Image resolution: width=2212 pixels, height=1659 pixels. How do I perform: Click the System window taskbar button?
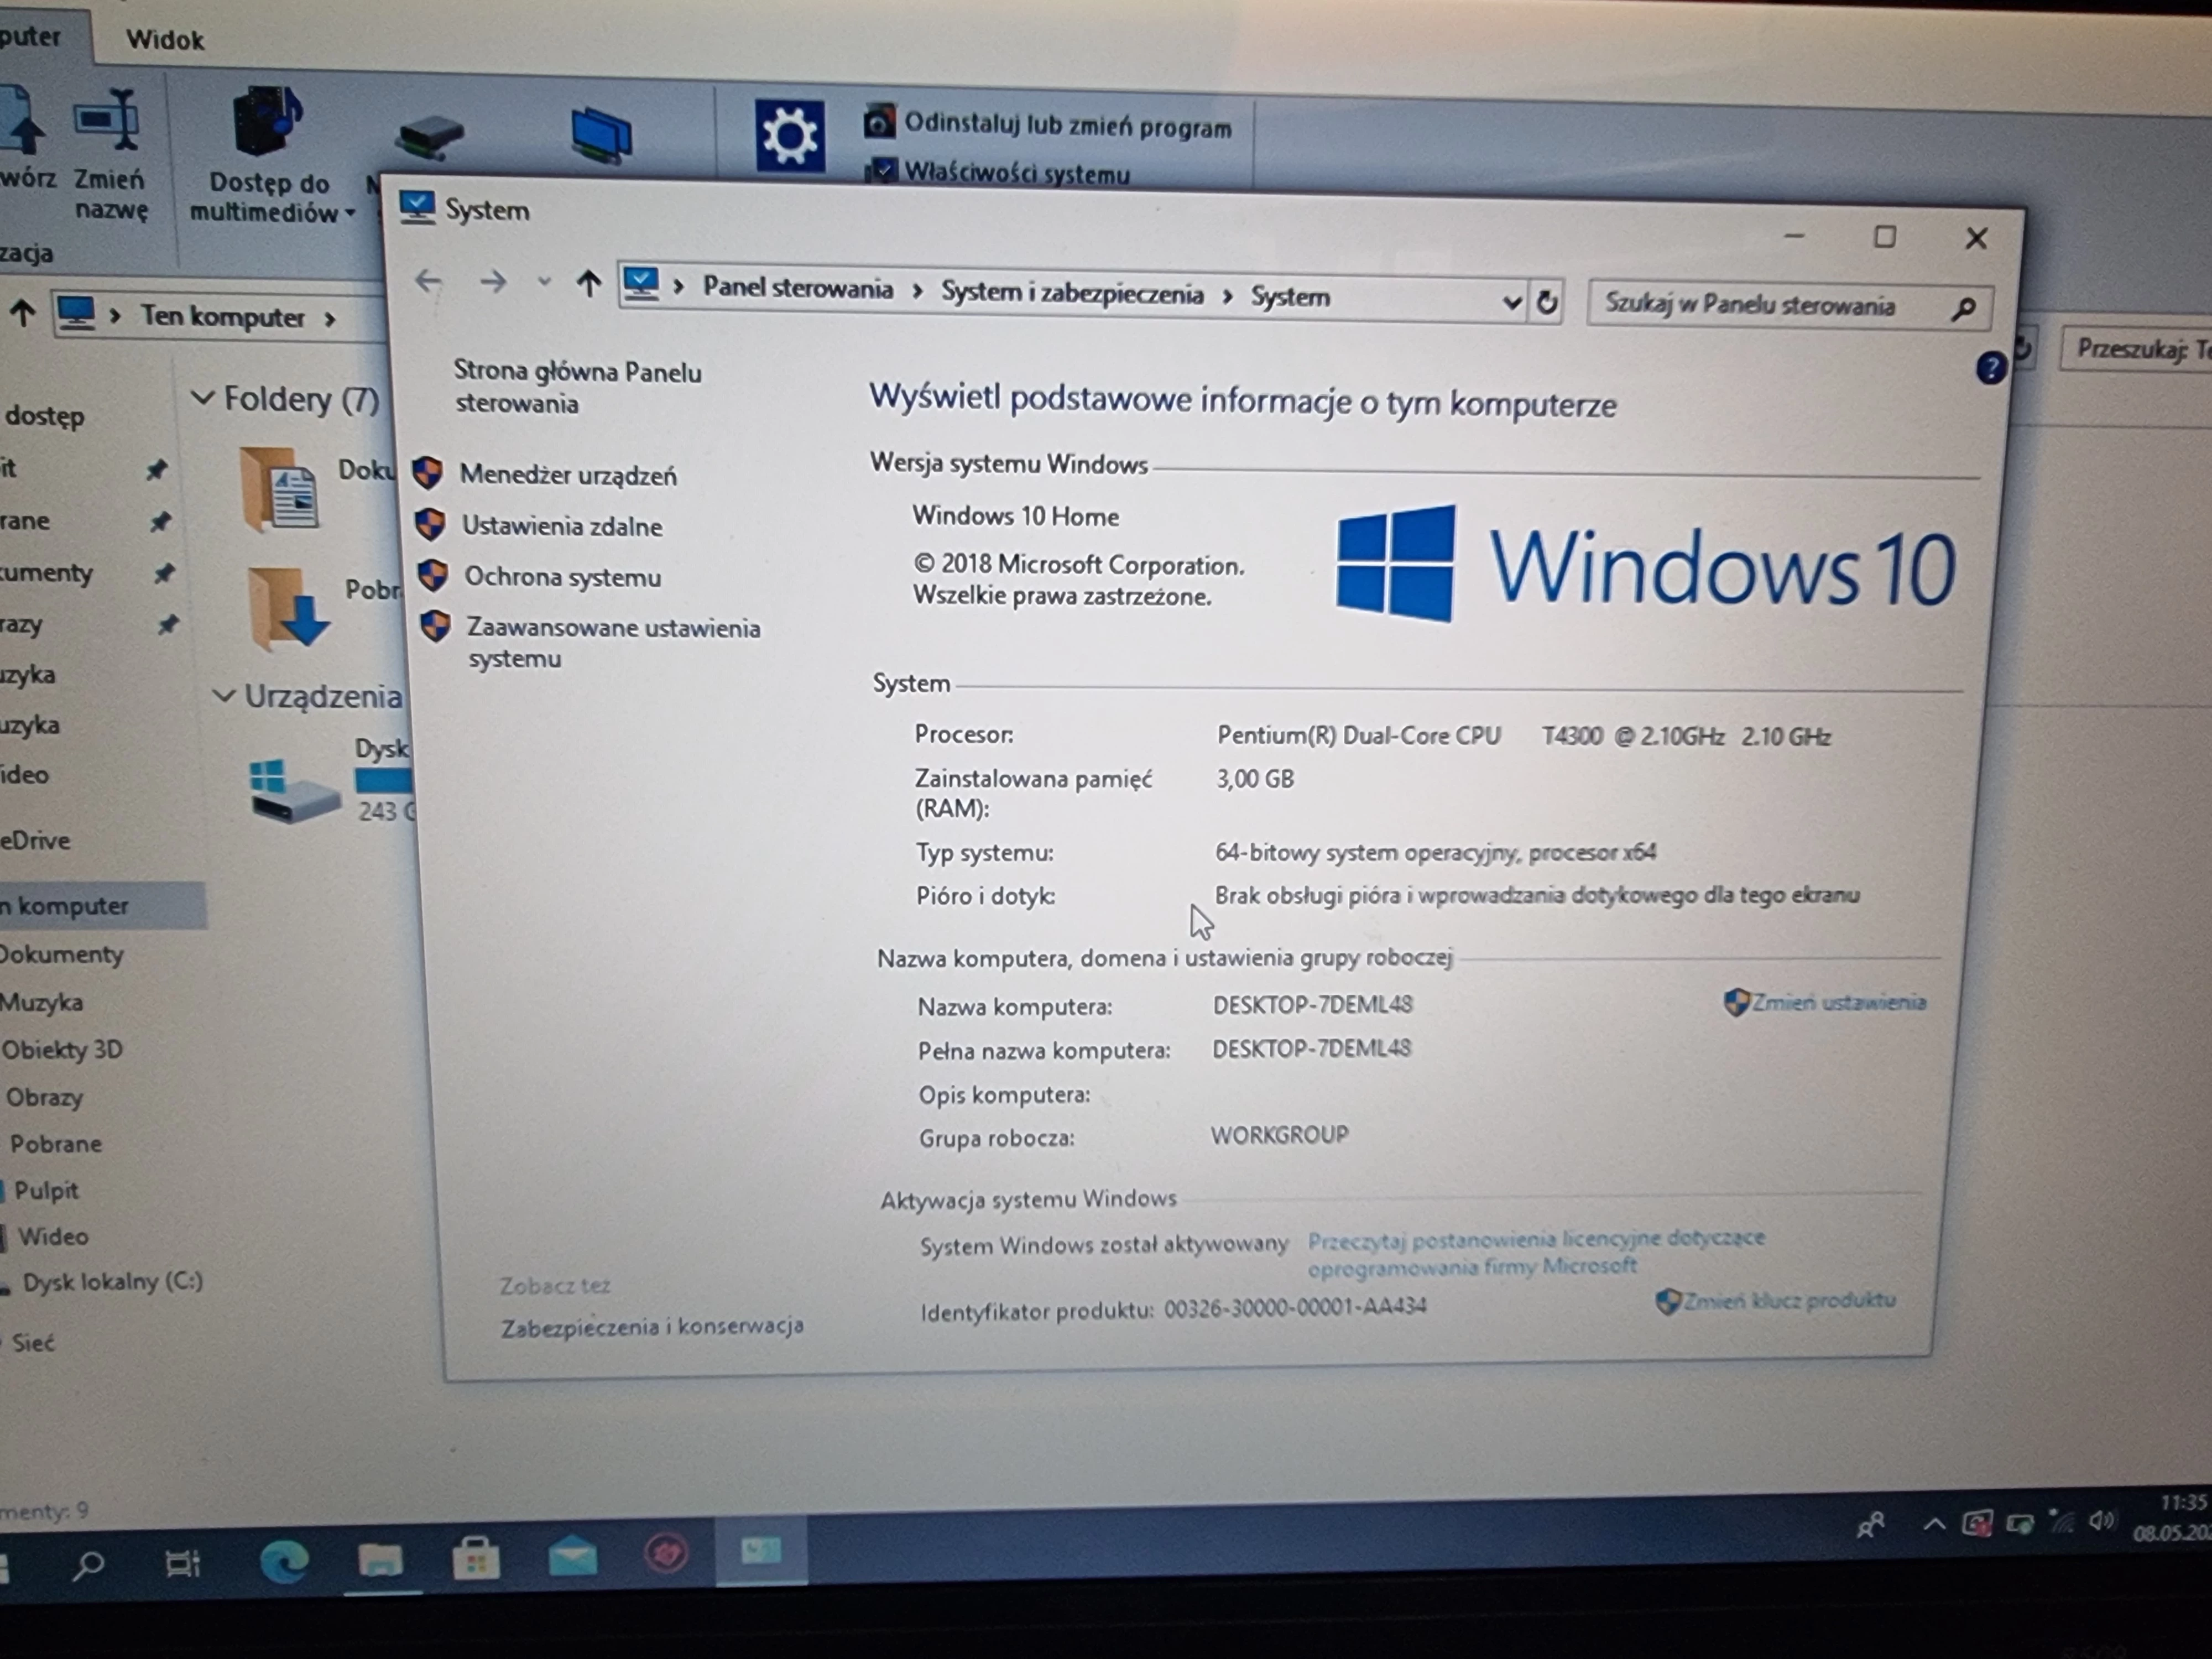(x=761, y=1551)
